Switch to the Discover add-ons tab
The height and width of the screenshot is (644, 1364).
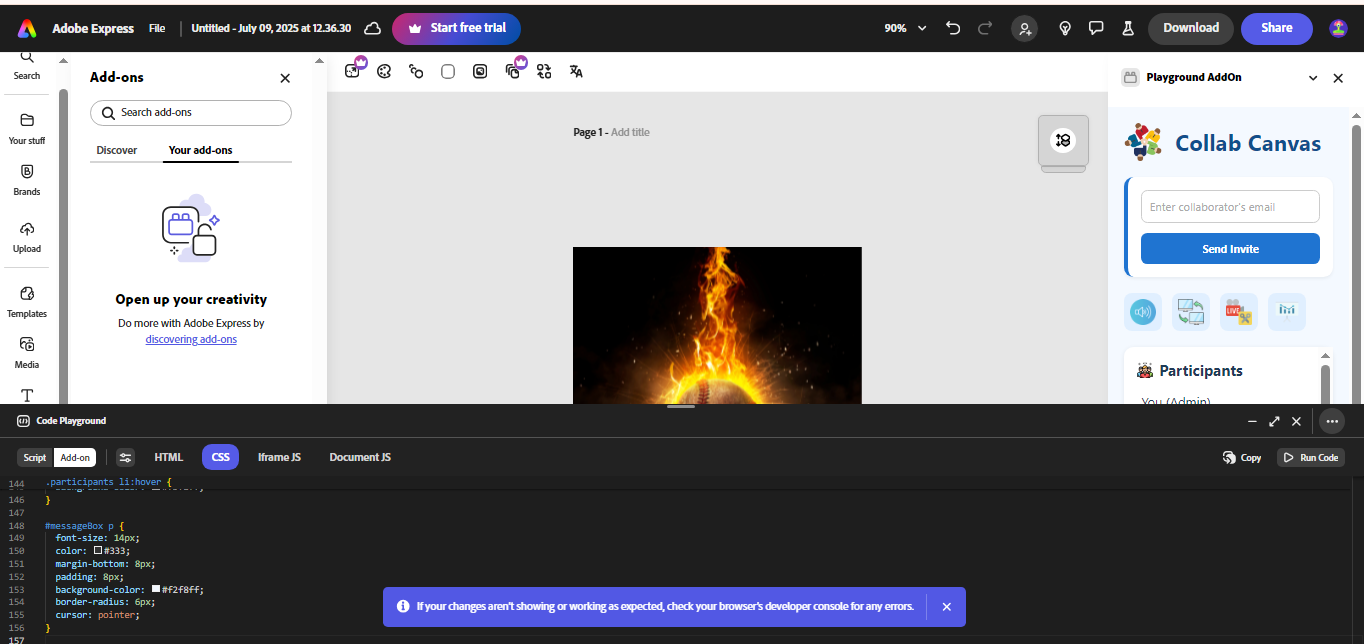pos(116,150)
